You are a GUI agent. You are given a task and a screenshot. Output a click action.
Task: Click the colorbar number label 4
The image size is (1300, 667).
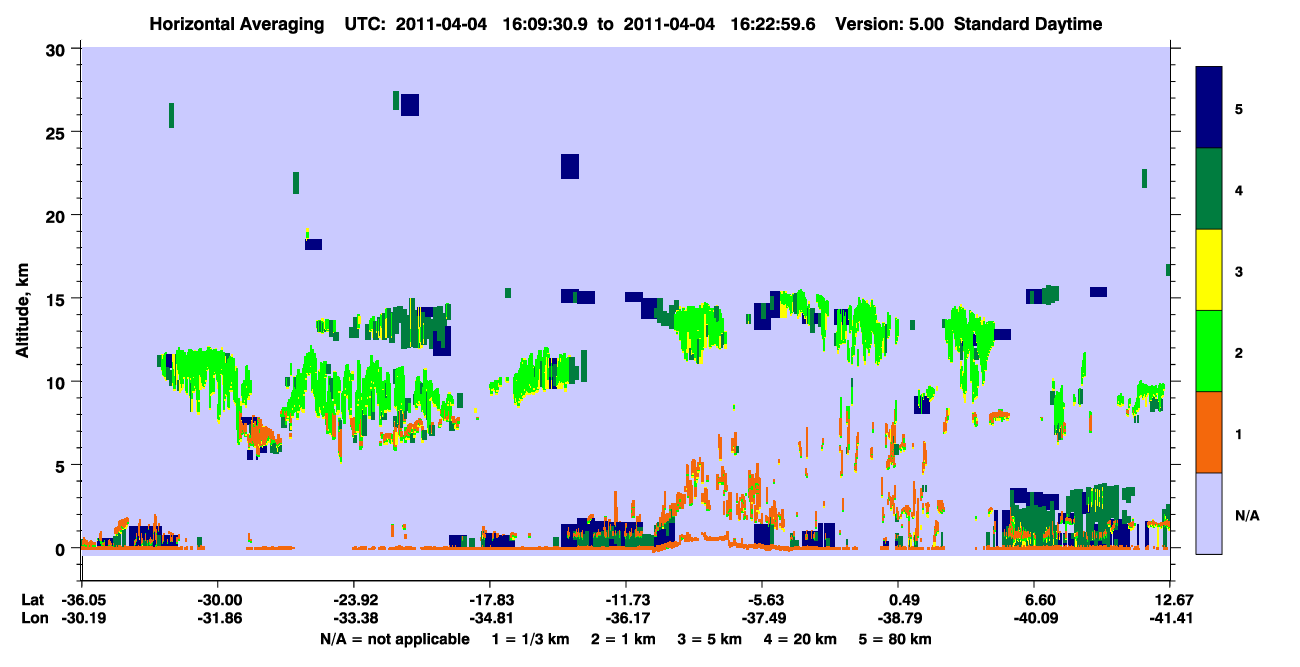[1239, 189]
